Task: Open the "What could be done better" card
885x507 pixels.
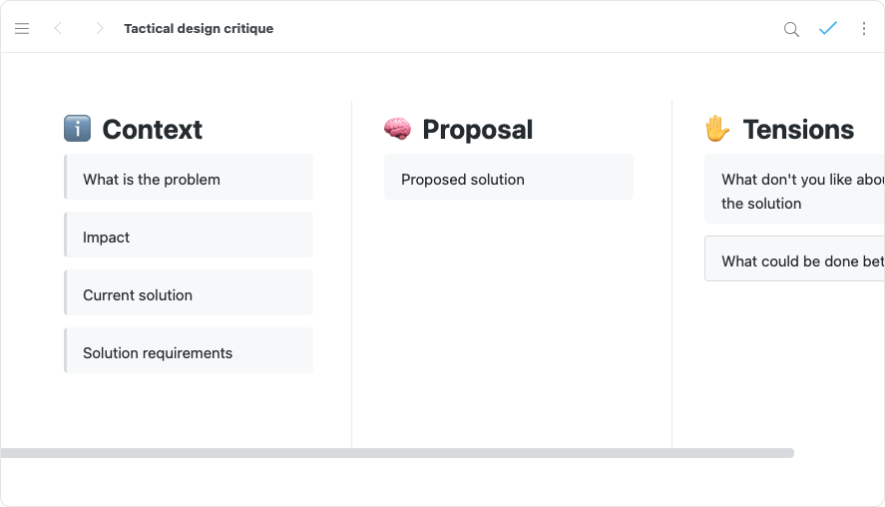Action: click(796, 261)
